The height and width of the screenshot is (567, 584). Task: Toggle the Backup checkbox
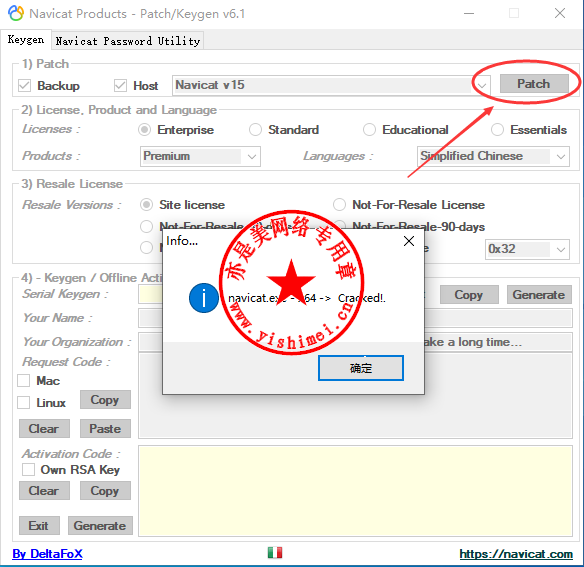coord(25,85)
